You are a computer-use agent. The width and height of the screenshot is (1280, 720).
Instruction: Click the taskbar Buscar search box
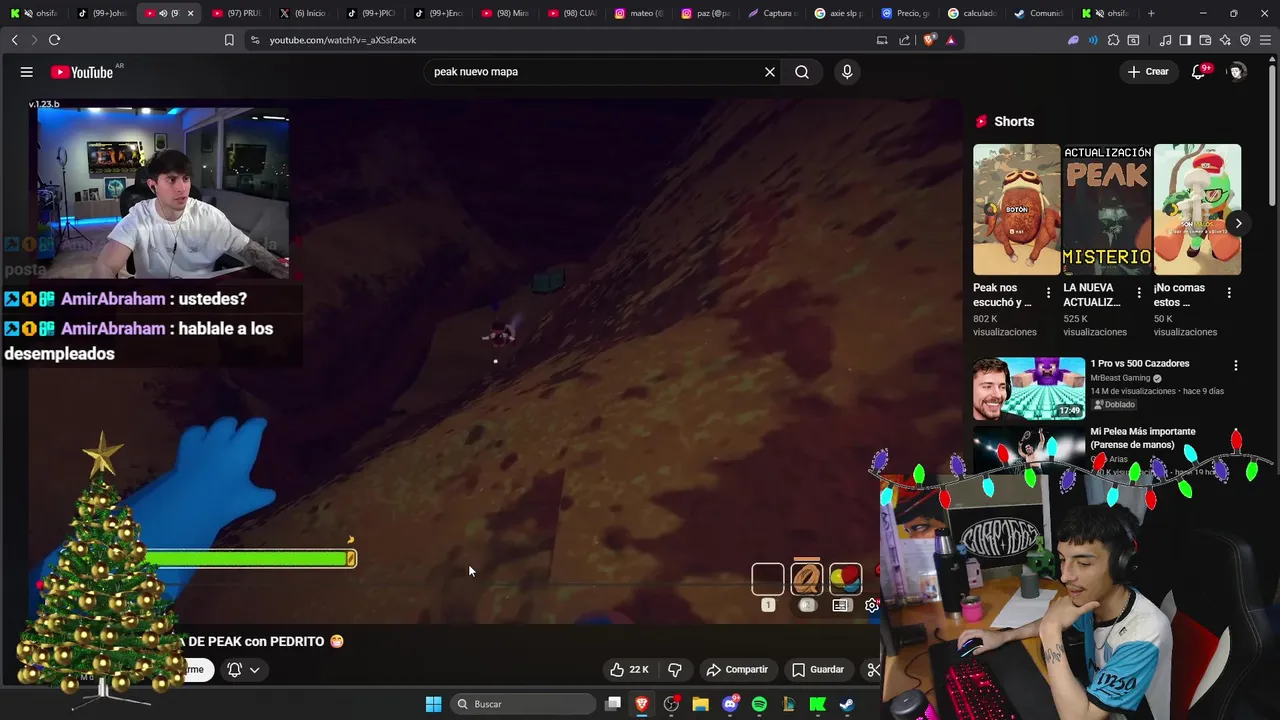pyautogui.click(x=523, y=704)
